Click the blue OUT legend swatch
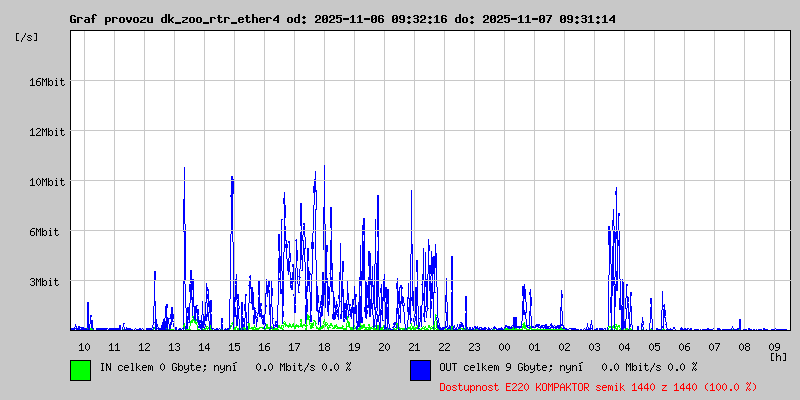Image resolution: width=800 pixels, height=400 pixels. [420, 369]
